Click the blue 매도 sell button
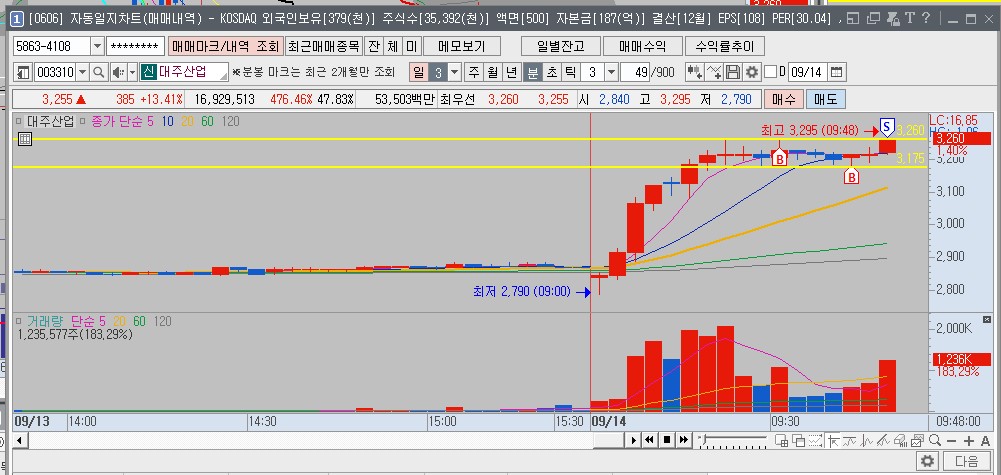This screenshot has height=475, width=1001. tap(825, 99)
